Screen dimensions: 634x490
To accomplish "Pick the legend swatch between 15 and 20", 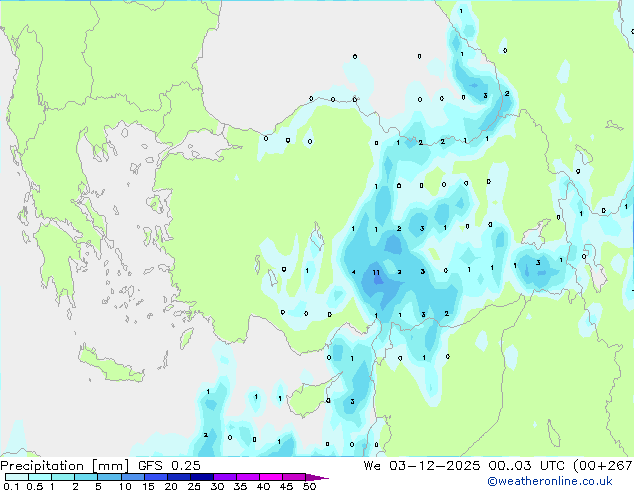I will pyautogui.click(x=156, y=477).
